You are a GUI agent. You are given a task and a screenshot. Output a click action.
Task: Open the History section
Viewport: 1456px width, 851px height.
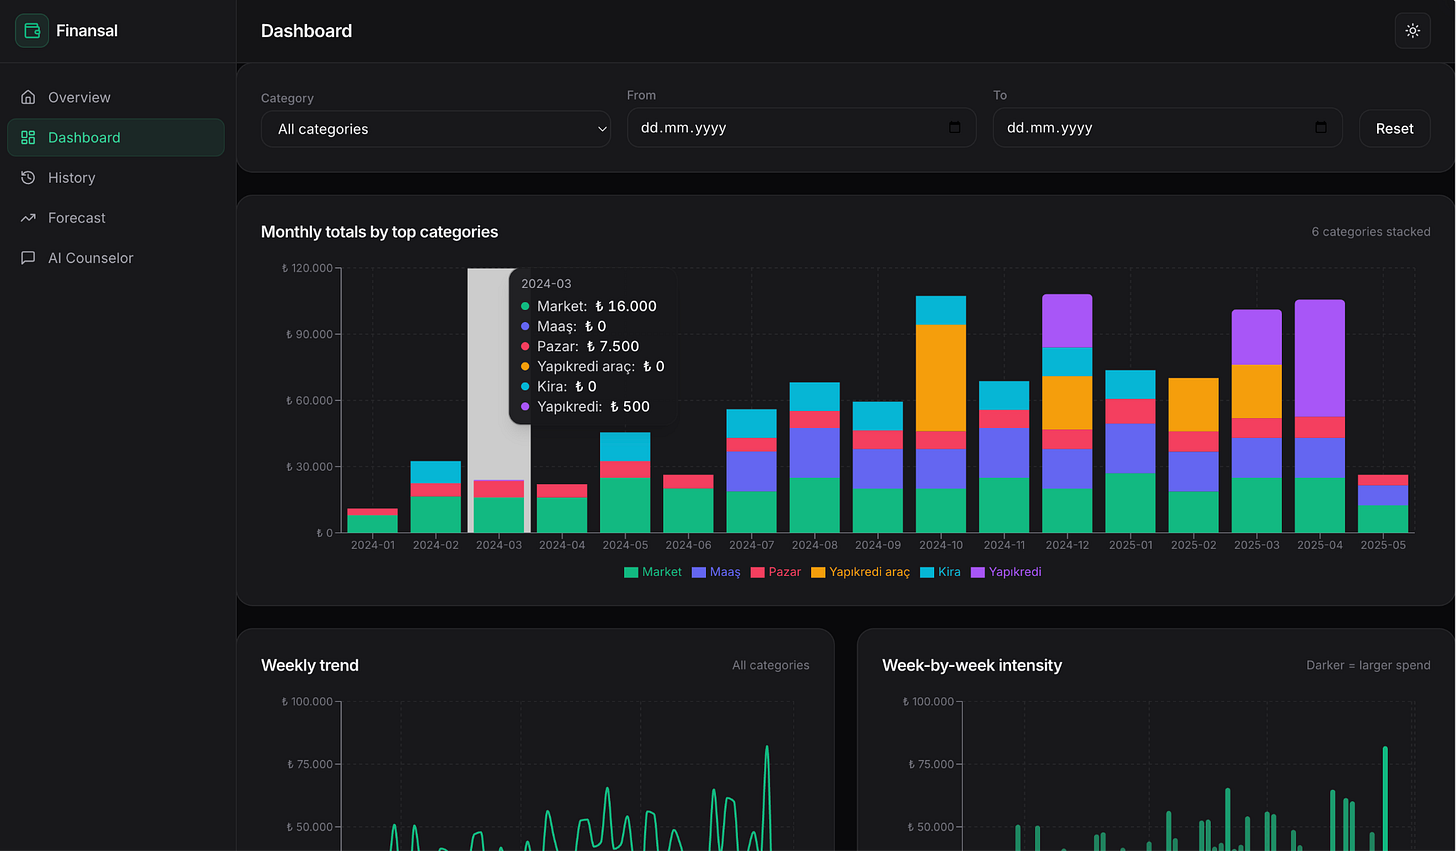pyautogui.click(x=116, y=177)
